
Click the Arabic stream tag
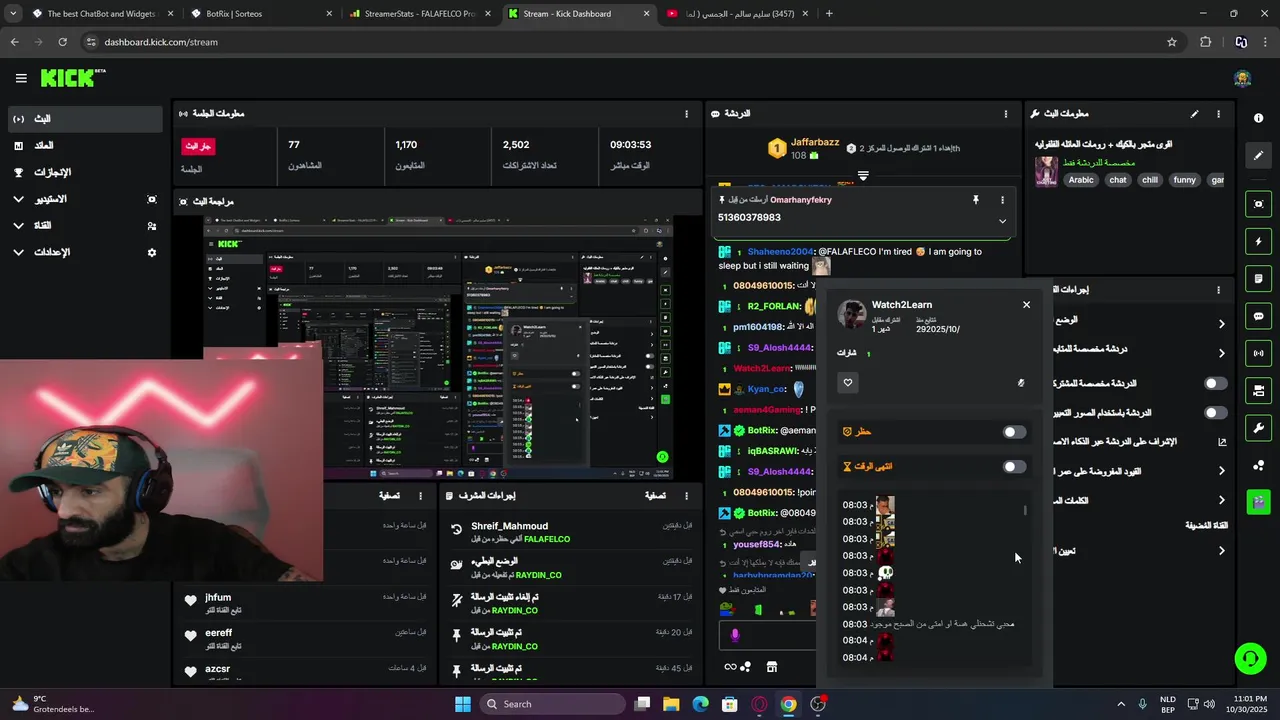pyautogui.click(x=1081, y=180)
